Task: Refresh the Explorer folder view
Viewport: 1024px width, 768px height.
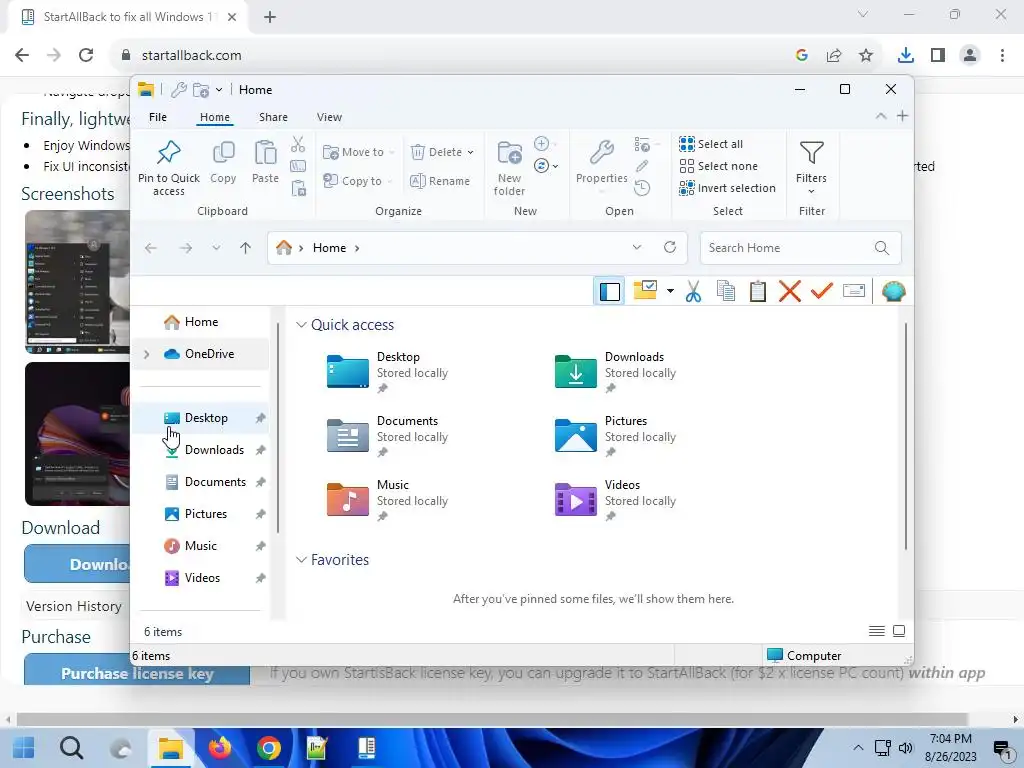Action: [x=669, y=248]
